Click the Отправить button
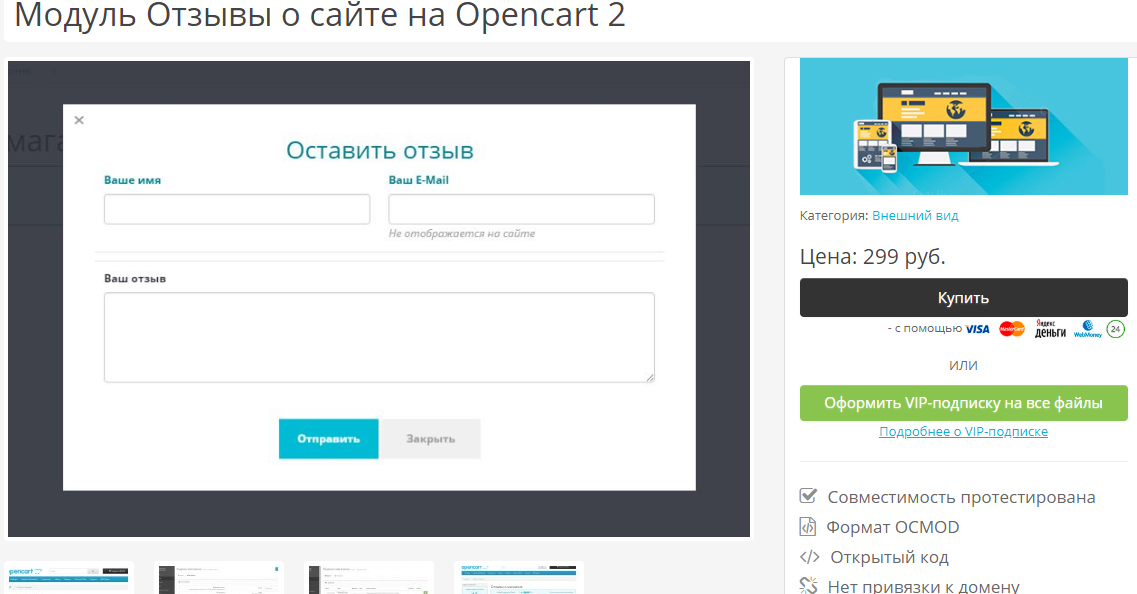The image size is (1137, 594). pyautogui.click(x=328, y=439)
